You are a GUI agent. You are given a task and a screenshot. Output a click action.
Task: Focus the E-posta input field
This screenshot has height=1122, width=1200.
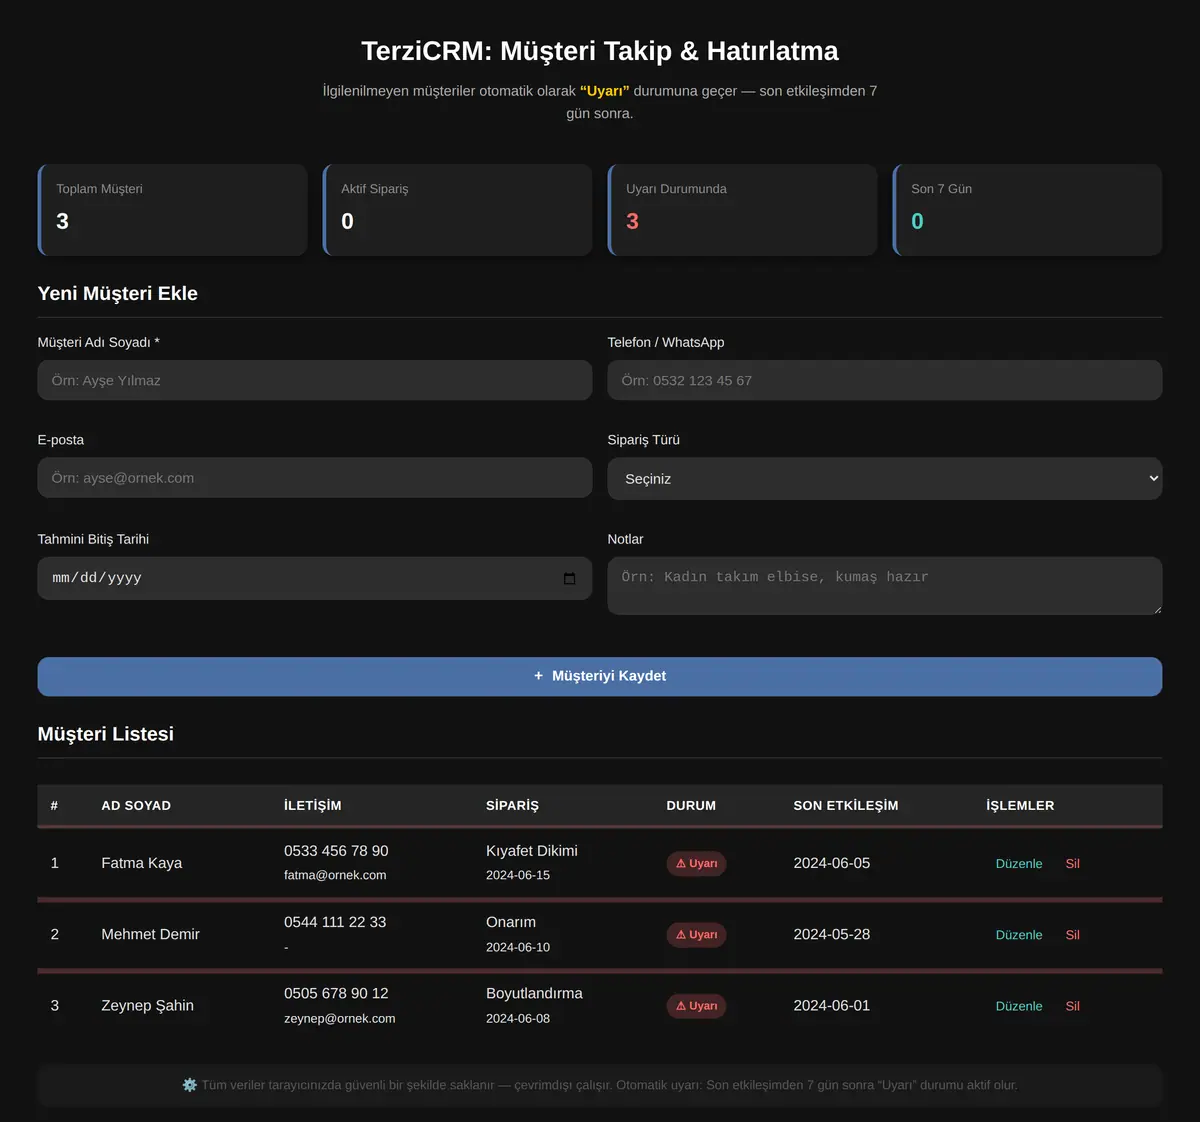click(315, 478)
